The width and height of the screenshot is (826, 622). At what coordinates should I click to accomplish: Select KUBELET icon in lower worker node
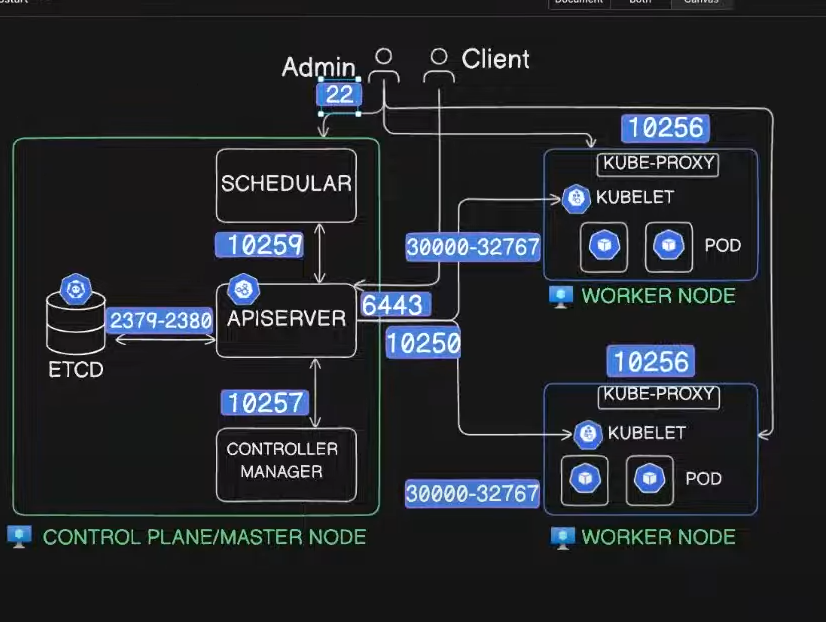pyautogui.click(x=588, y=434)
